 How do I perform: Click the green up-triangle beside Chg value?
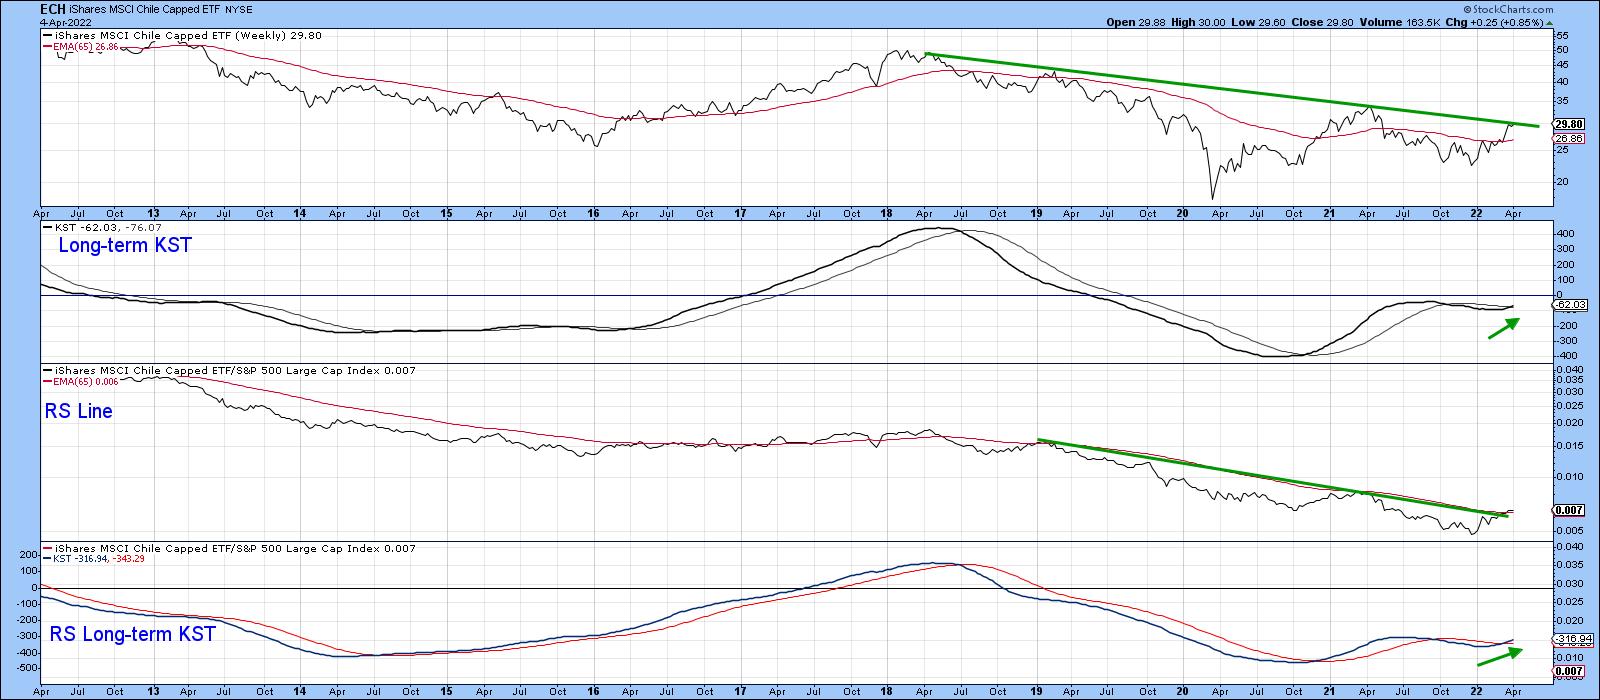click(1549, 22)
